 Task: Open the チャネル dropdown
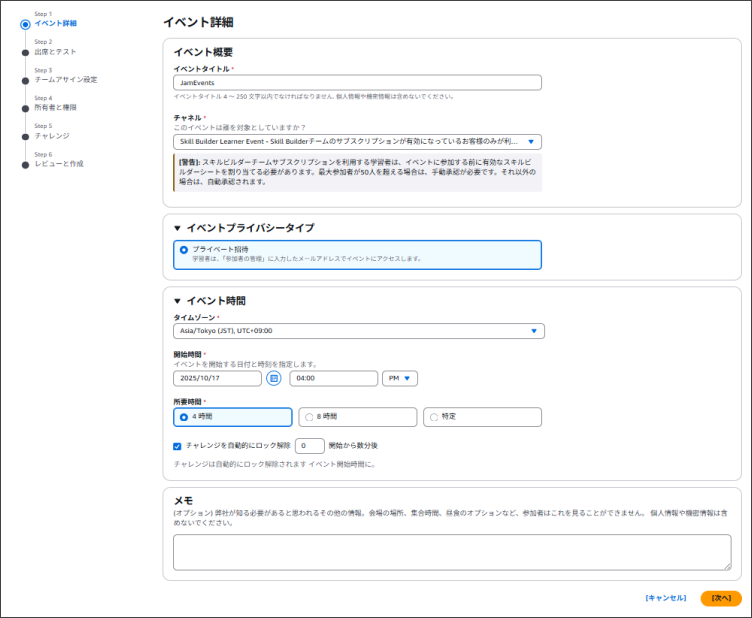coord(357,142)
